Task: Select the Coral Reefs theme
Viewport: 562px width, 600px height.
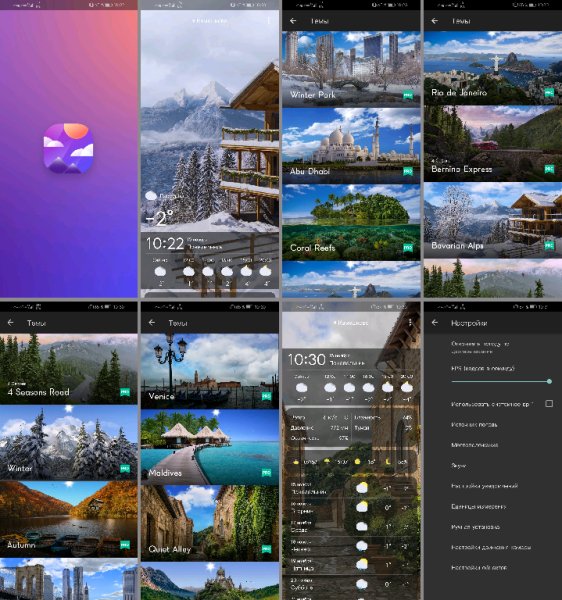Action: 351,222
